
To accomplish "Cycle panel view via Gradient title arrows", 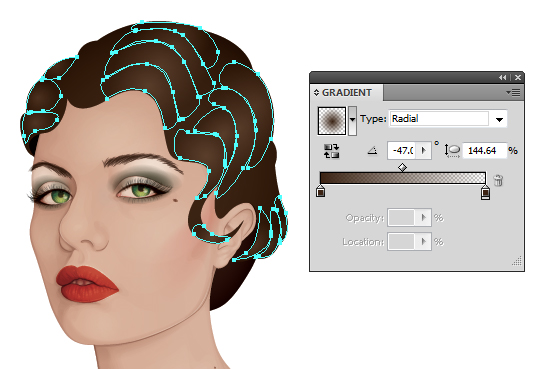I will pos(316,93).
